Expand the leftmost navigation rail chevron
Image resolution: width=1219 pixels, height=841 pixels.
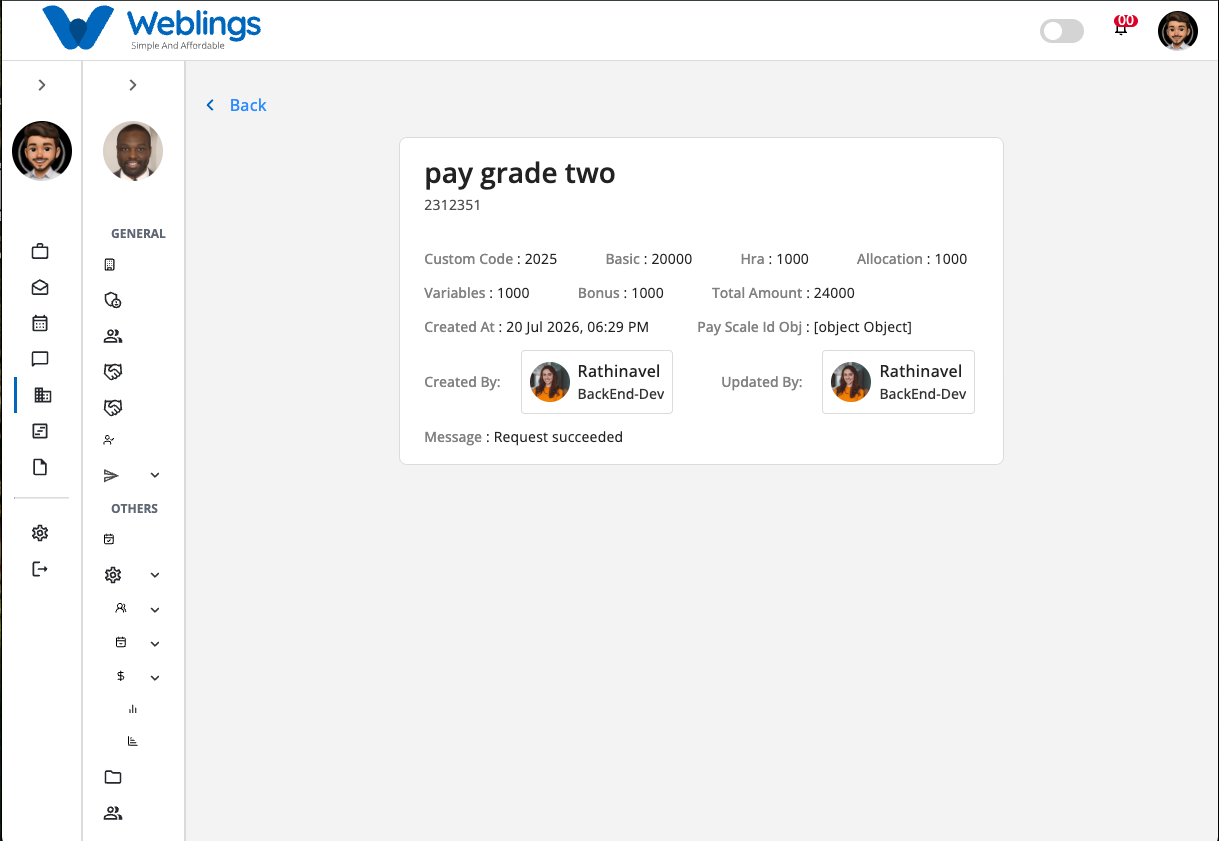pos(42,85)
